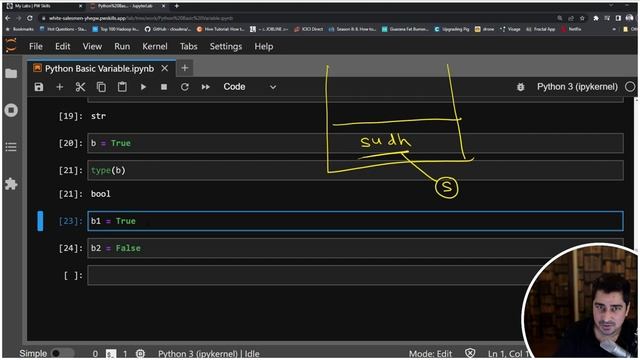Open the browser extensions puzzle icon
This screenshot has height=360, width=640.
[596, 18]
